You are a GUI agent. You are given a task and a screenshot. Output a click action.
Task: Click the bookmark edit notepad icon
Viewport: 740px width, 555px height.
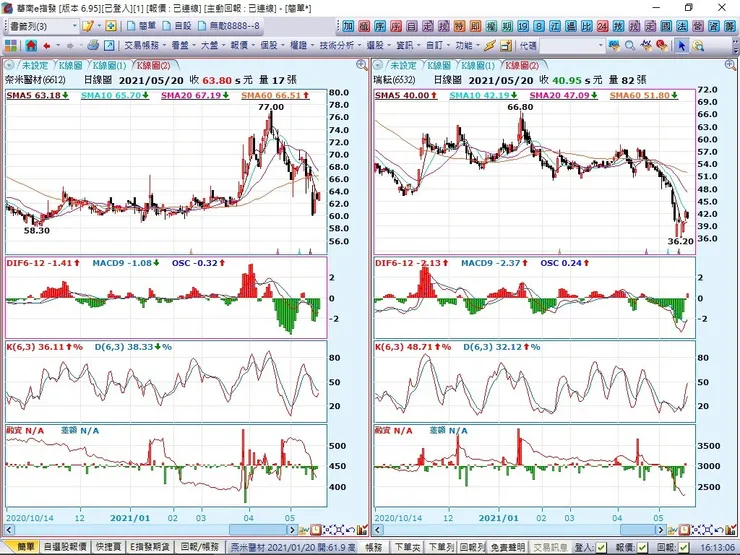coord(88,26)
